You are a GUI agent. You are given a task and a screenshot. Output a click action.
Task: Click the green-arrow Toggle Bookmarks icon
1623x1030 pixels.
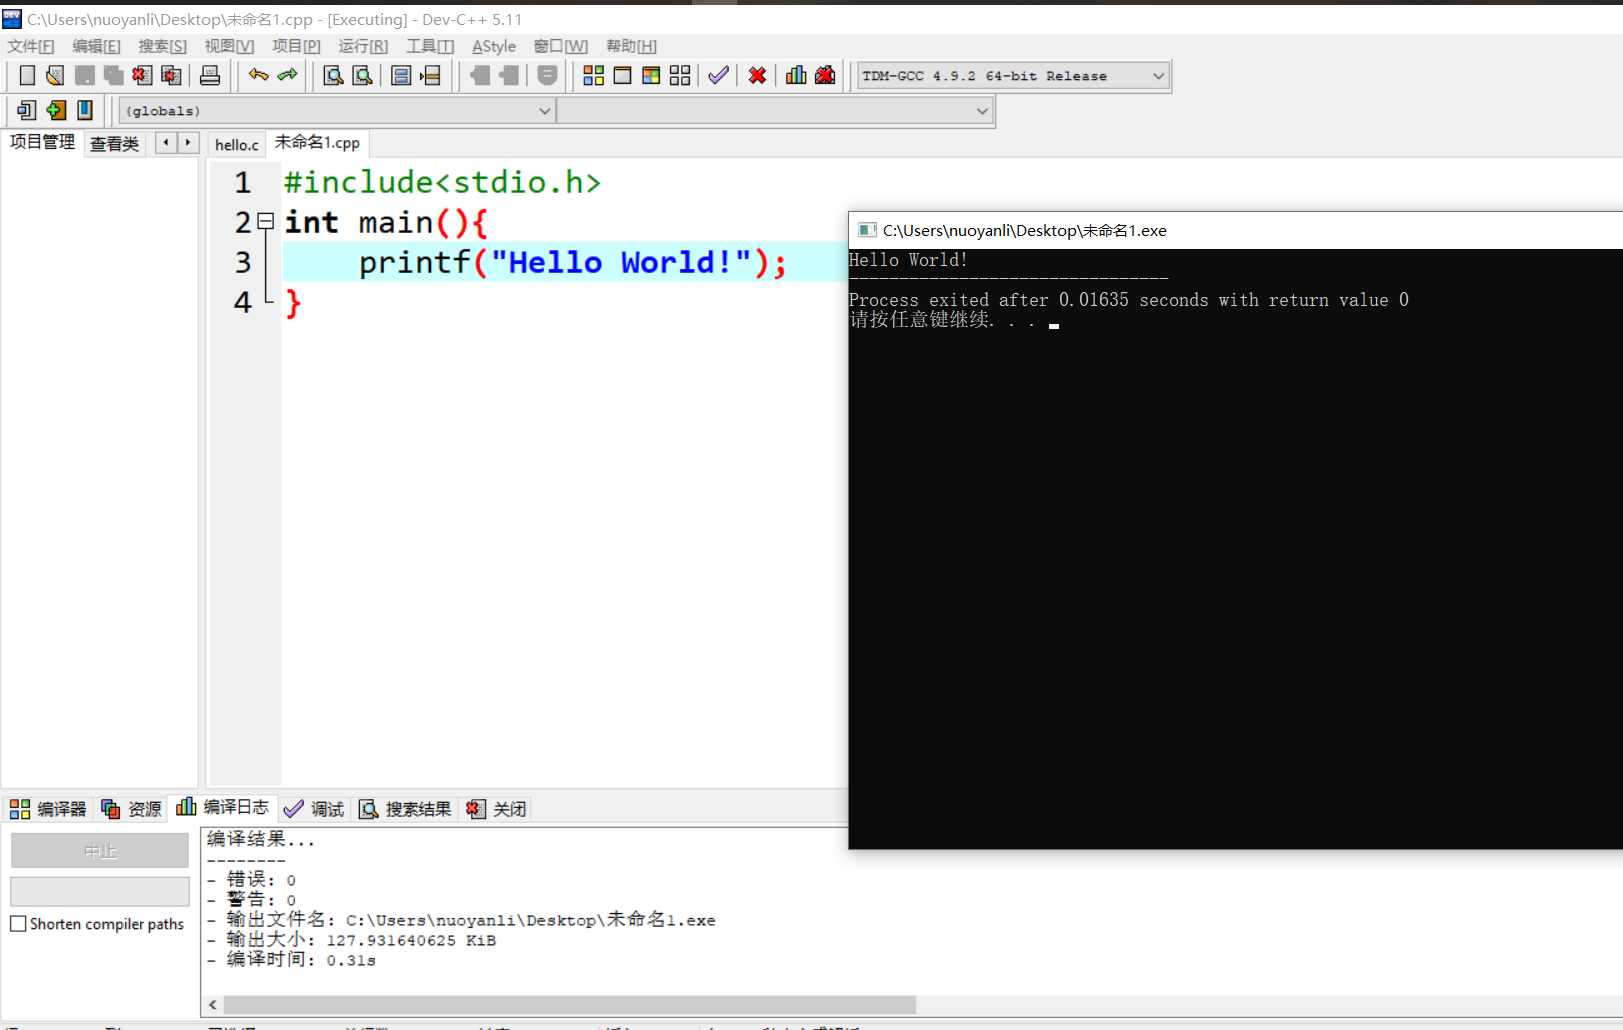(x=56, y=110)
